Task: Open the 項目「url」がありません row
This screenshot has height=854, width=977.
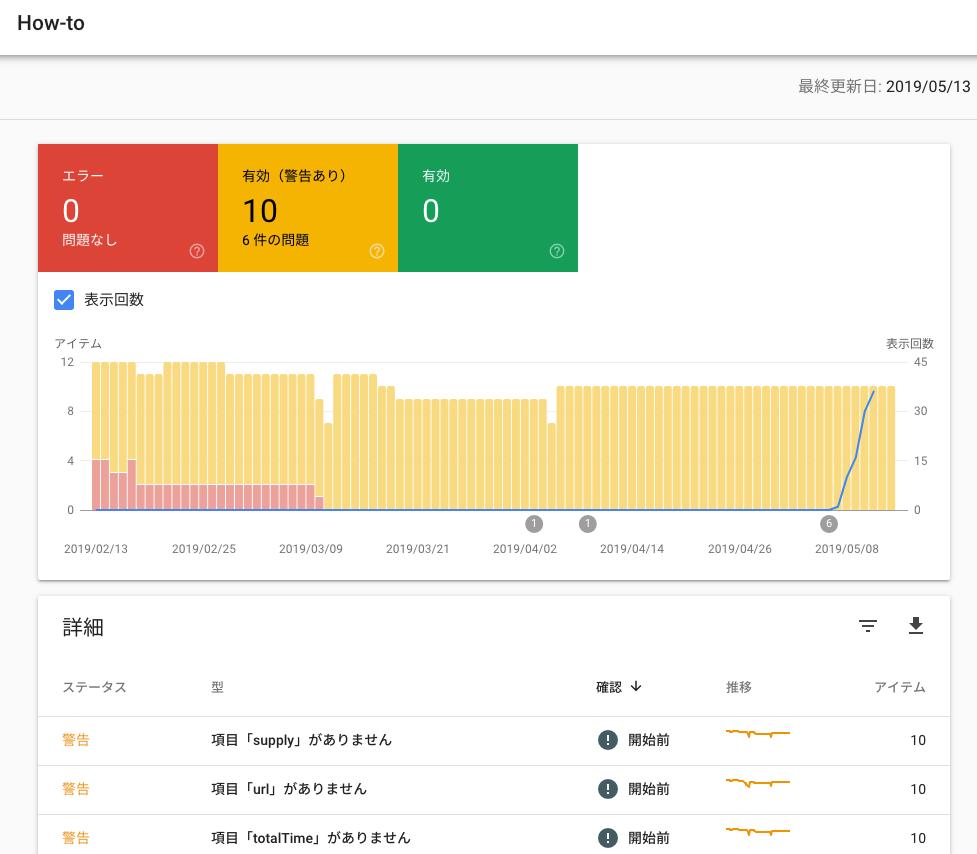Action: pos(494,789)
